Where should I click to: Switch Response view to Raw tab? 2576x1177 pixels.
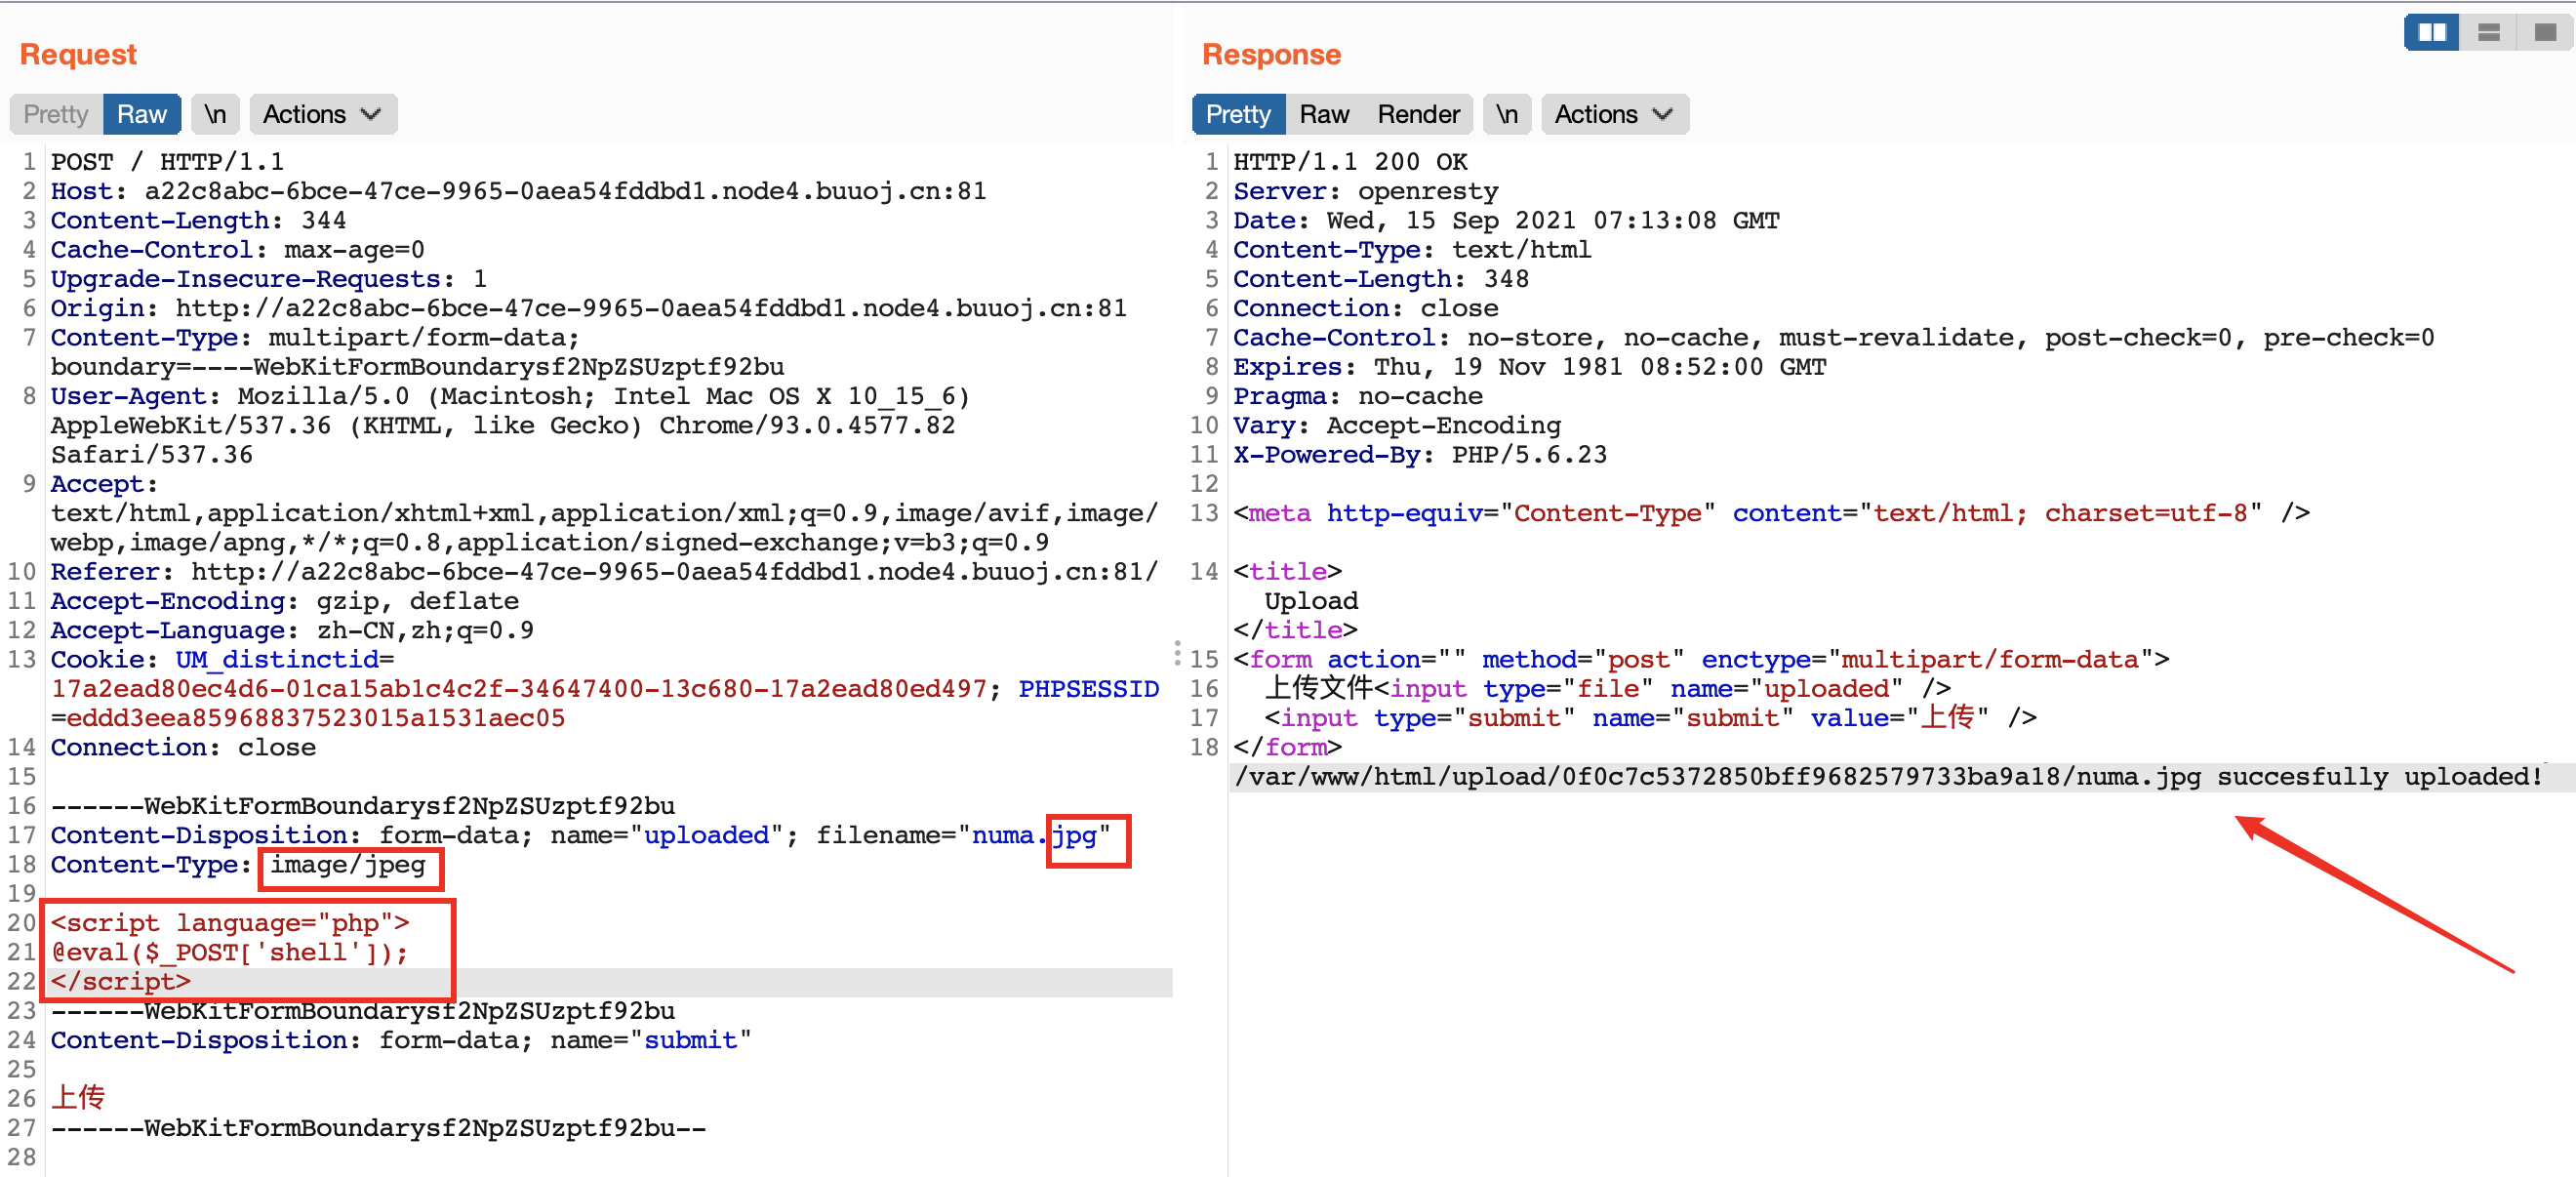click(x=1324, y=114)
